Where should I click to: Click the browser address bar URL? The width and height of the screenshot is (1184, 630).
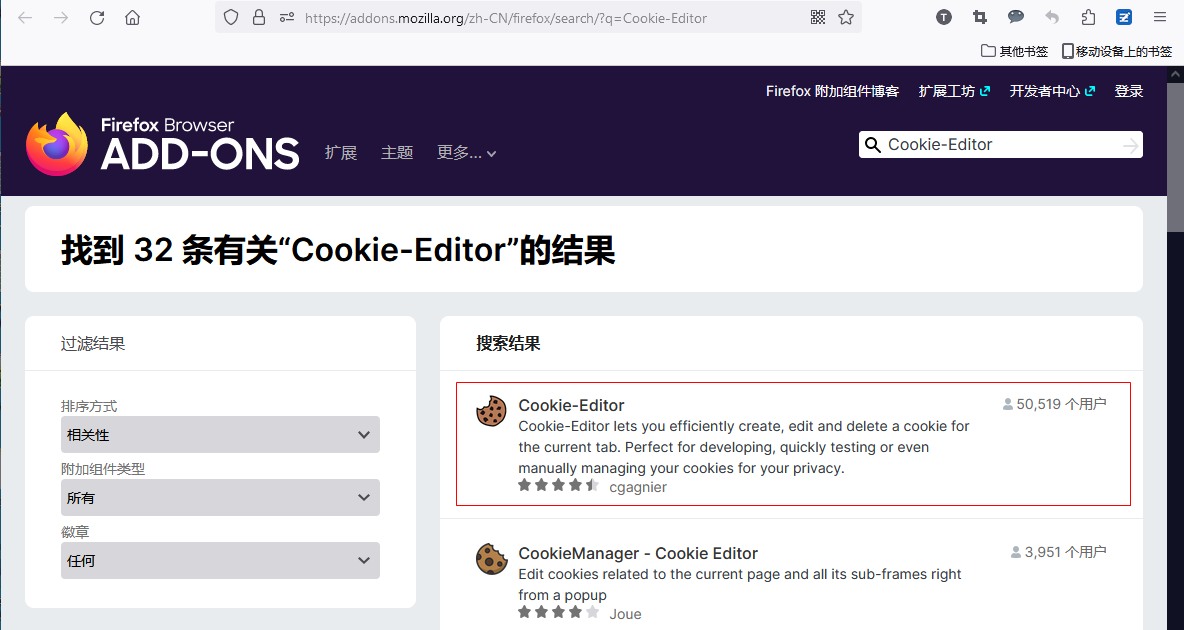point(505,18)
